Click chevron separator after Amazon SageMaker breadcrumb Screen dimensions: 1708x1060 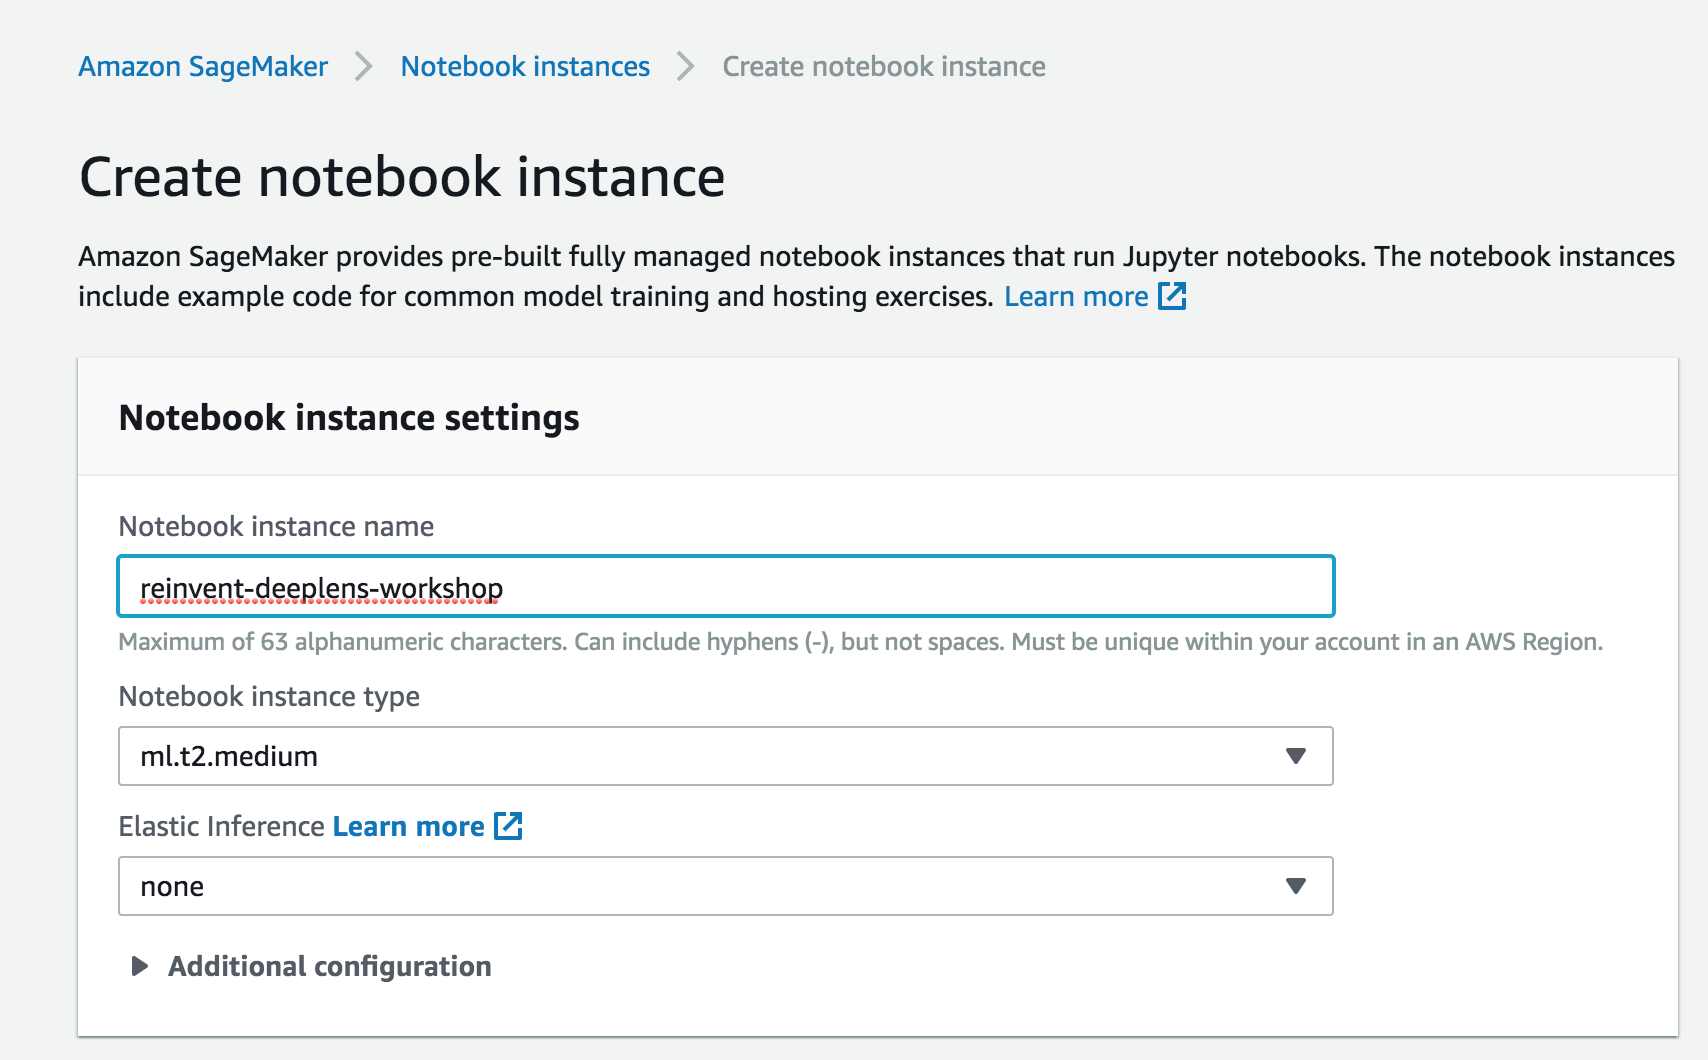[x=364, y=67]
